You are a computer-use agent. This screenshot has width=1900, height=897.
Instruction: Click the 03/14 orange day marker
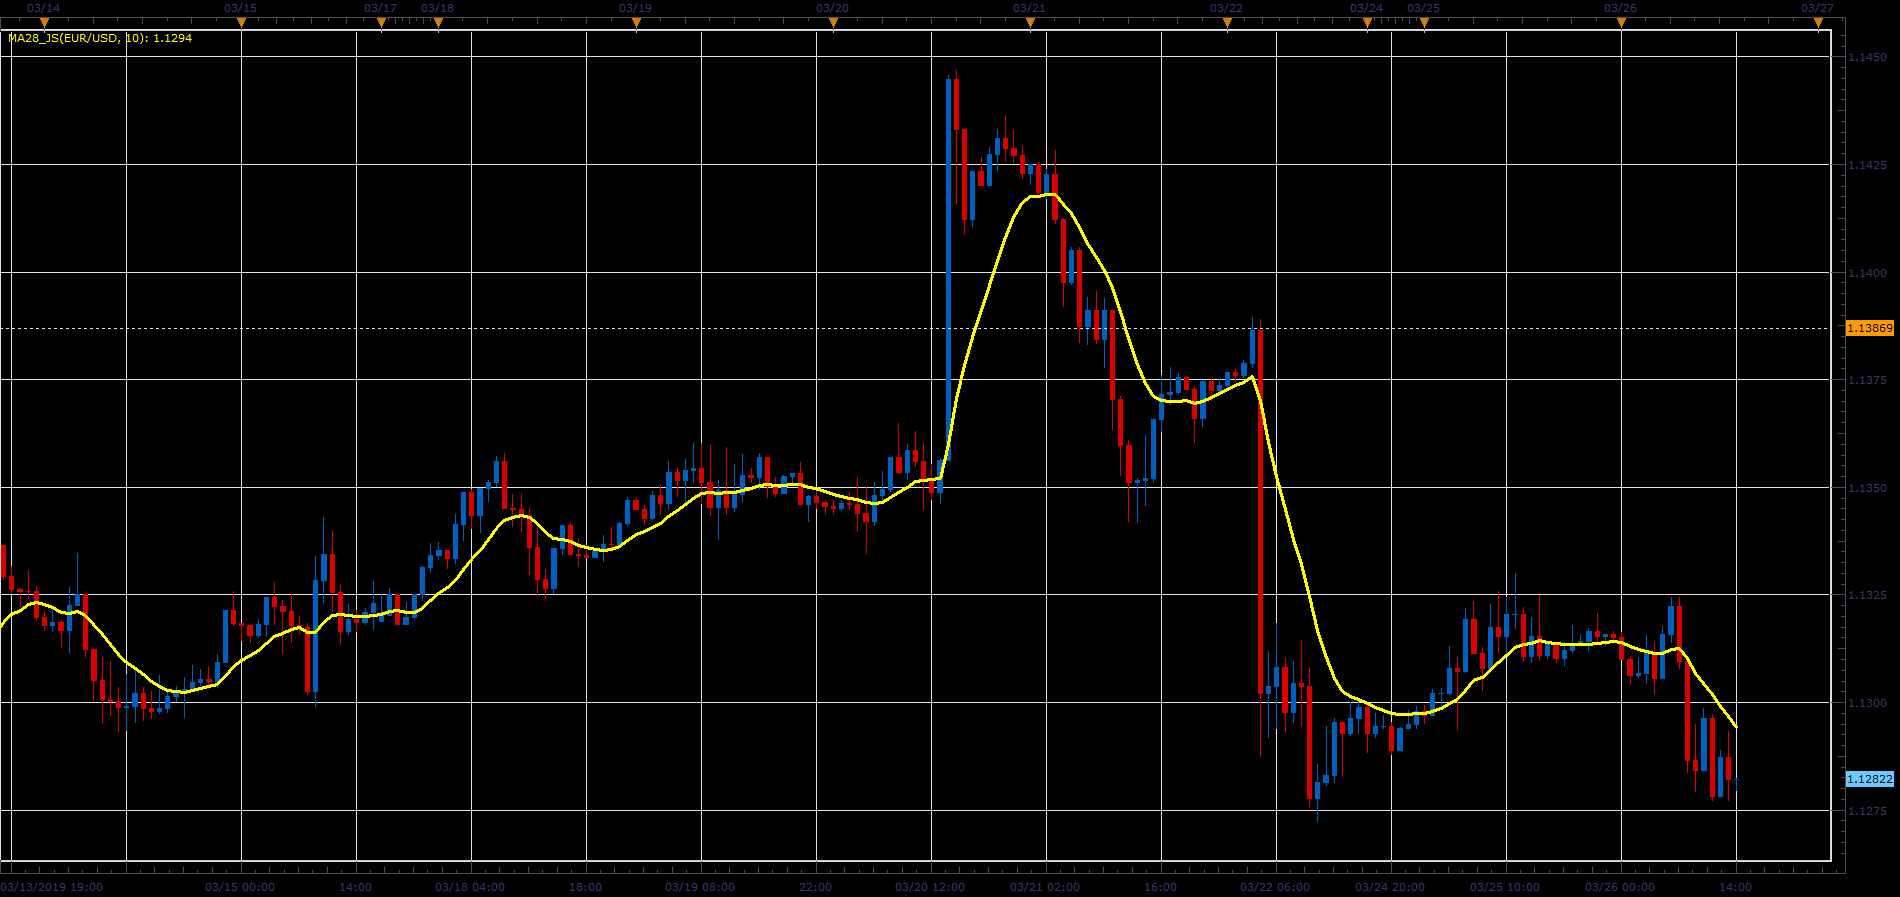click(44, 23)
